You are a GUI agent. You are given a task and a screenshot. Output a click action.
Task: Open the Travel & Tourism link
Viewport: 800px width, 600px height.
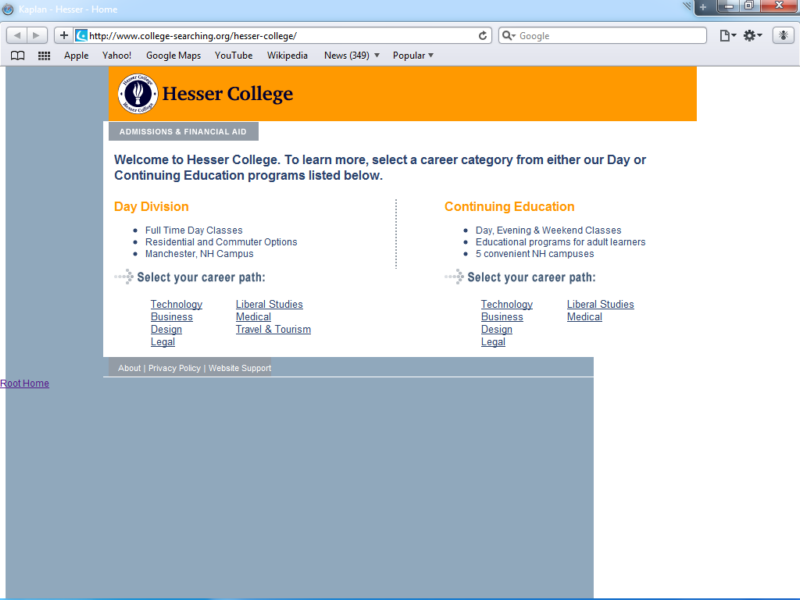[273, 330]
